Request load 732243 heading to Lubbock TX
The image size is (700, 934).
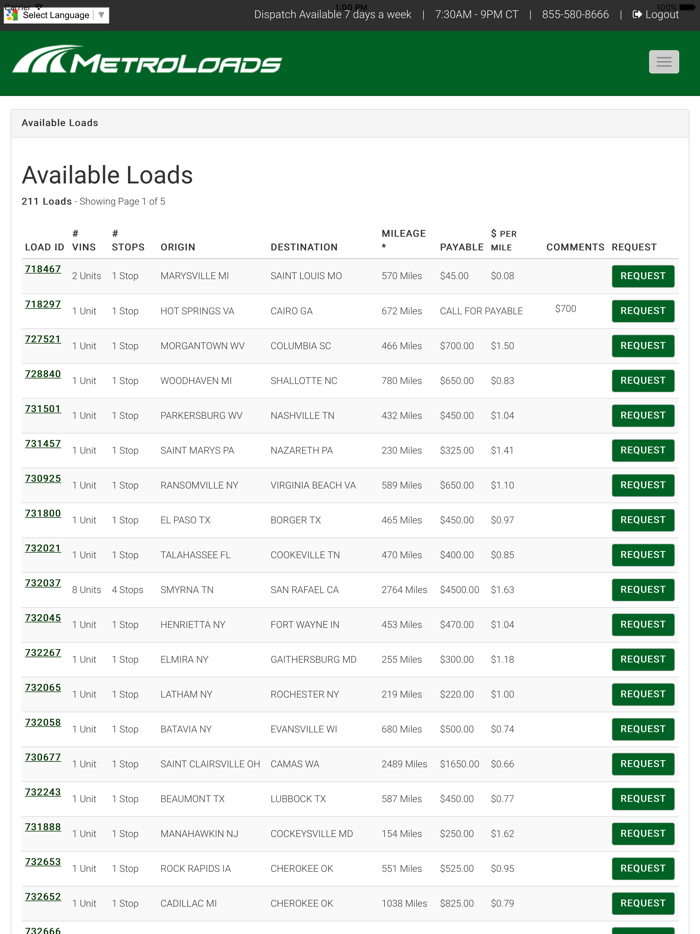tap(643, 798)
